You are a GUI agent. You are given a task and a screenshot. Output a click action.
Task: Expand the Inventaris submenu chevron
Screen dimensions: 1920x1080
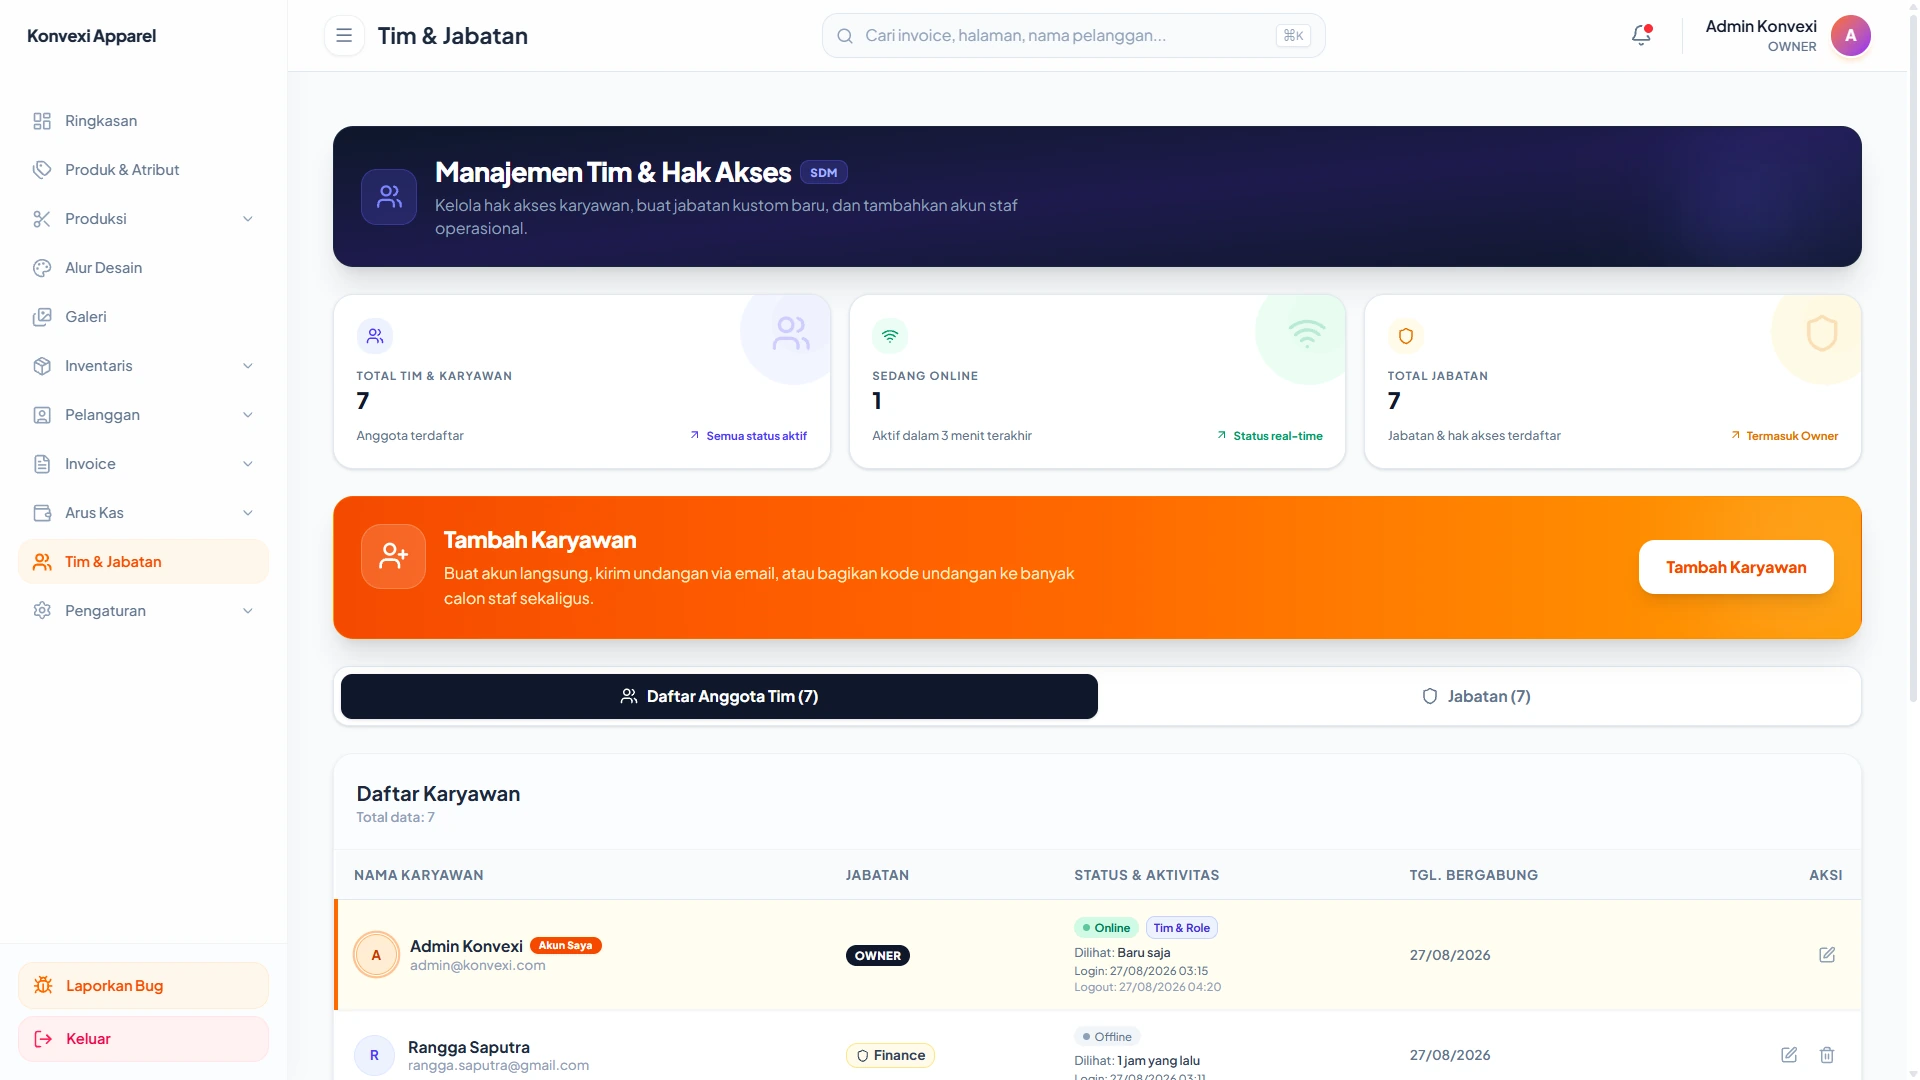(x=248, y=366)
